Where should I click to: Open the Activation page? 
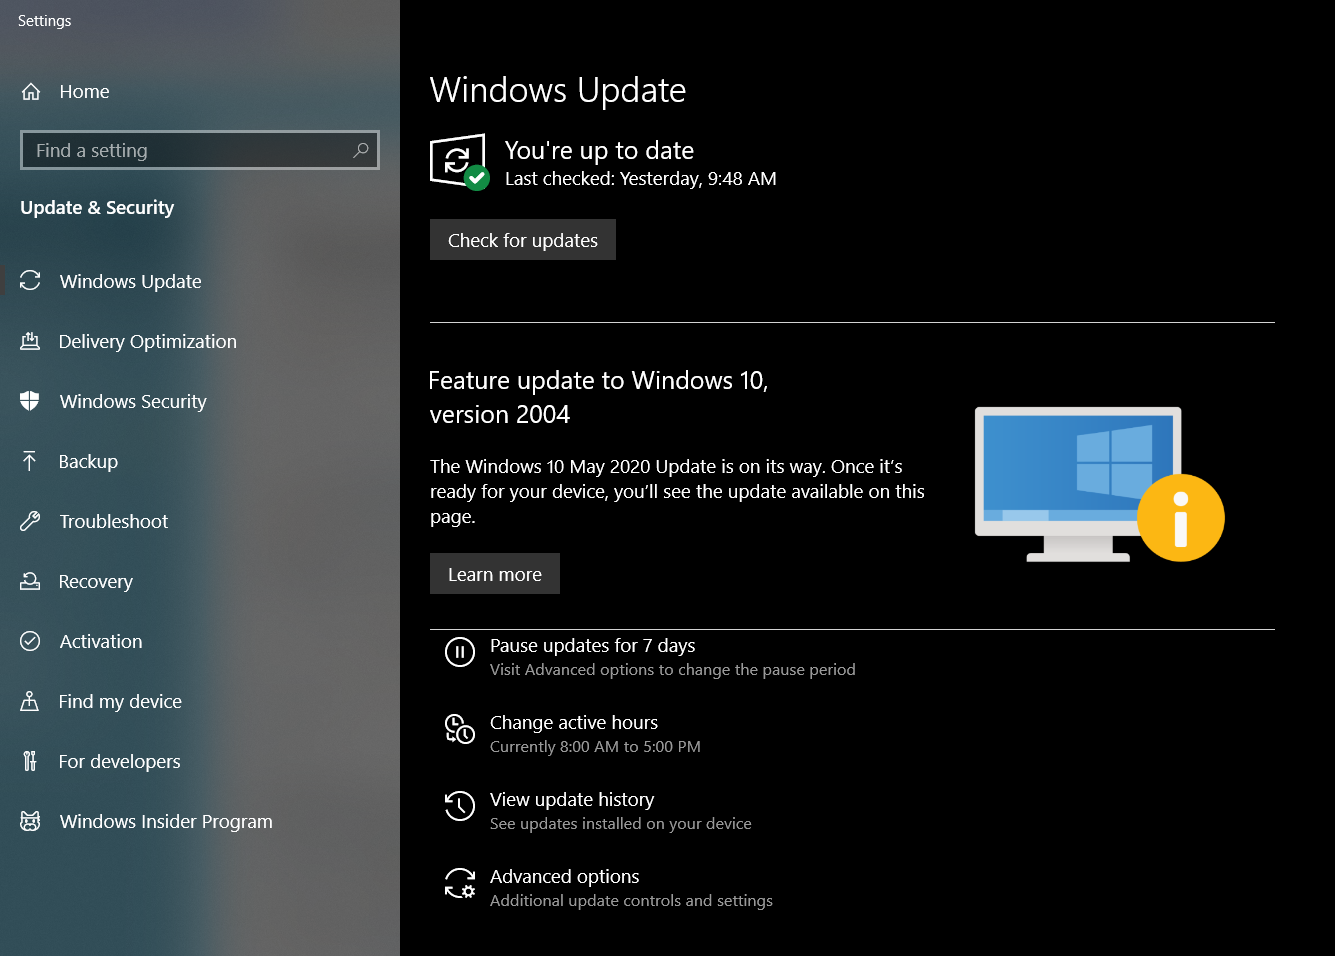click(101, 641)
